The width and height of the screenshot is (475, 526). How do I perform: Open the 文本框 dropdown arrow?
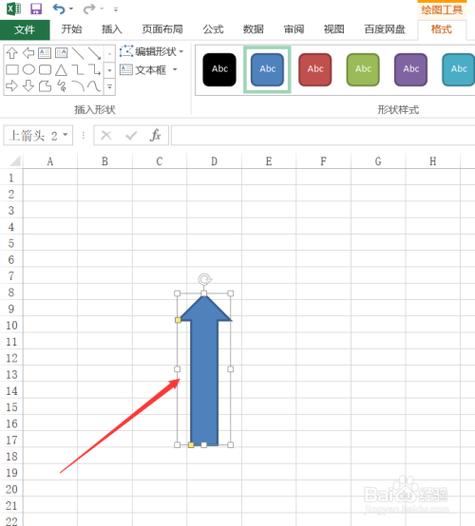[x=175, y=70]
